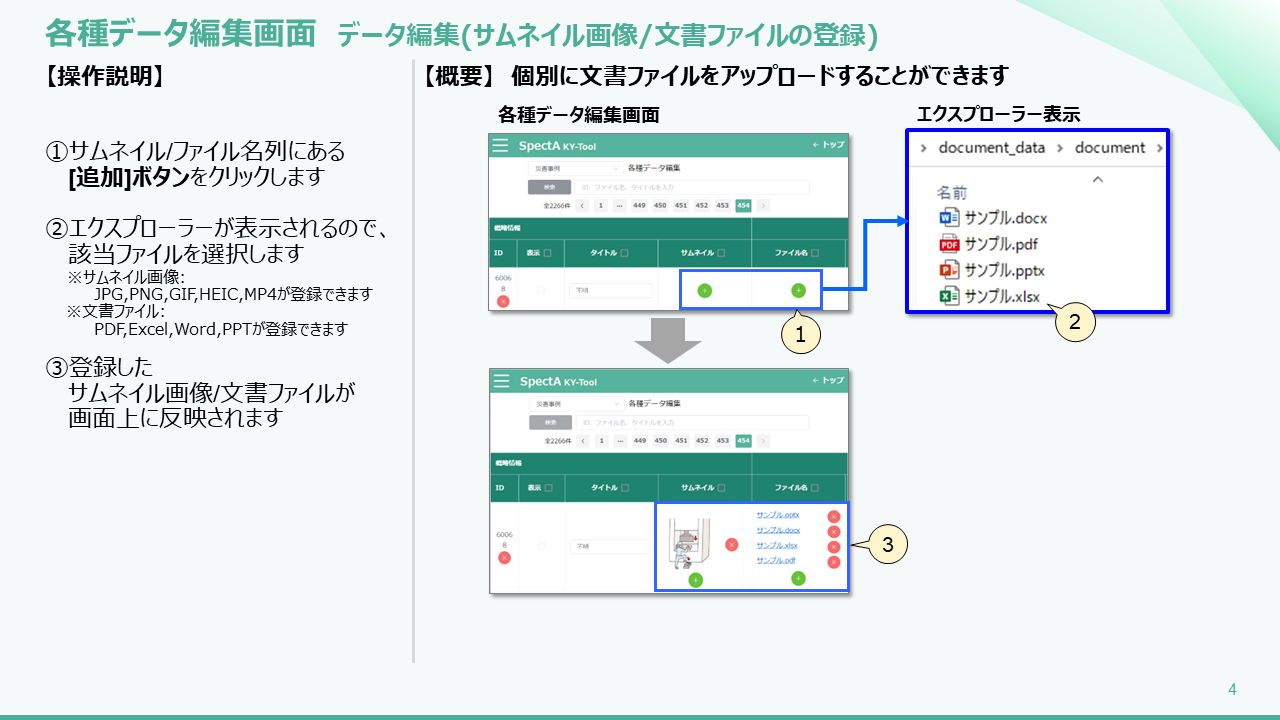1280x720 pixels.
Task: Go to page 449 in upper pagination
Action: pos(639,205)
